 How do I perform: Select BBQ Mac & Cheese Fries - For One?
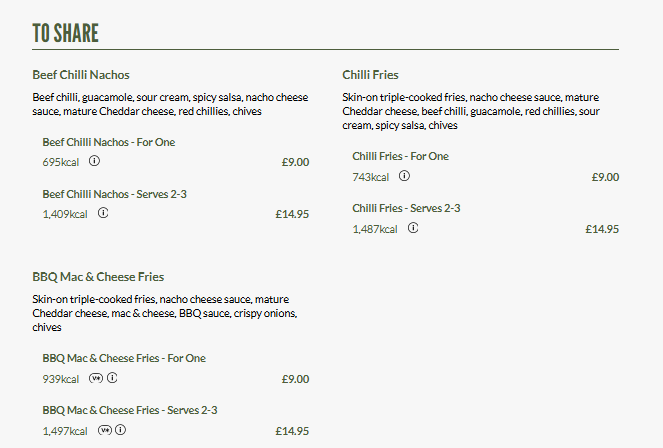[x=124, y=358]
